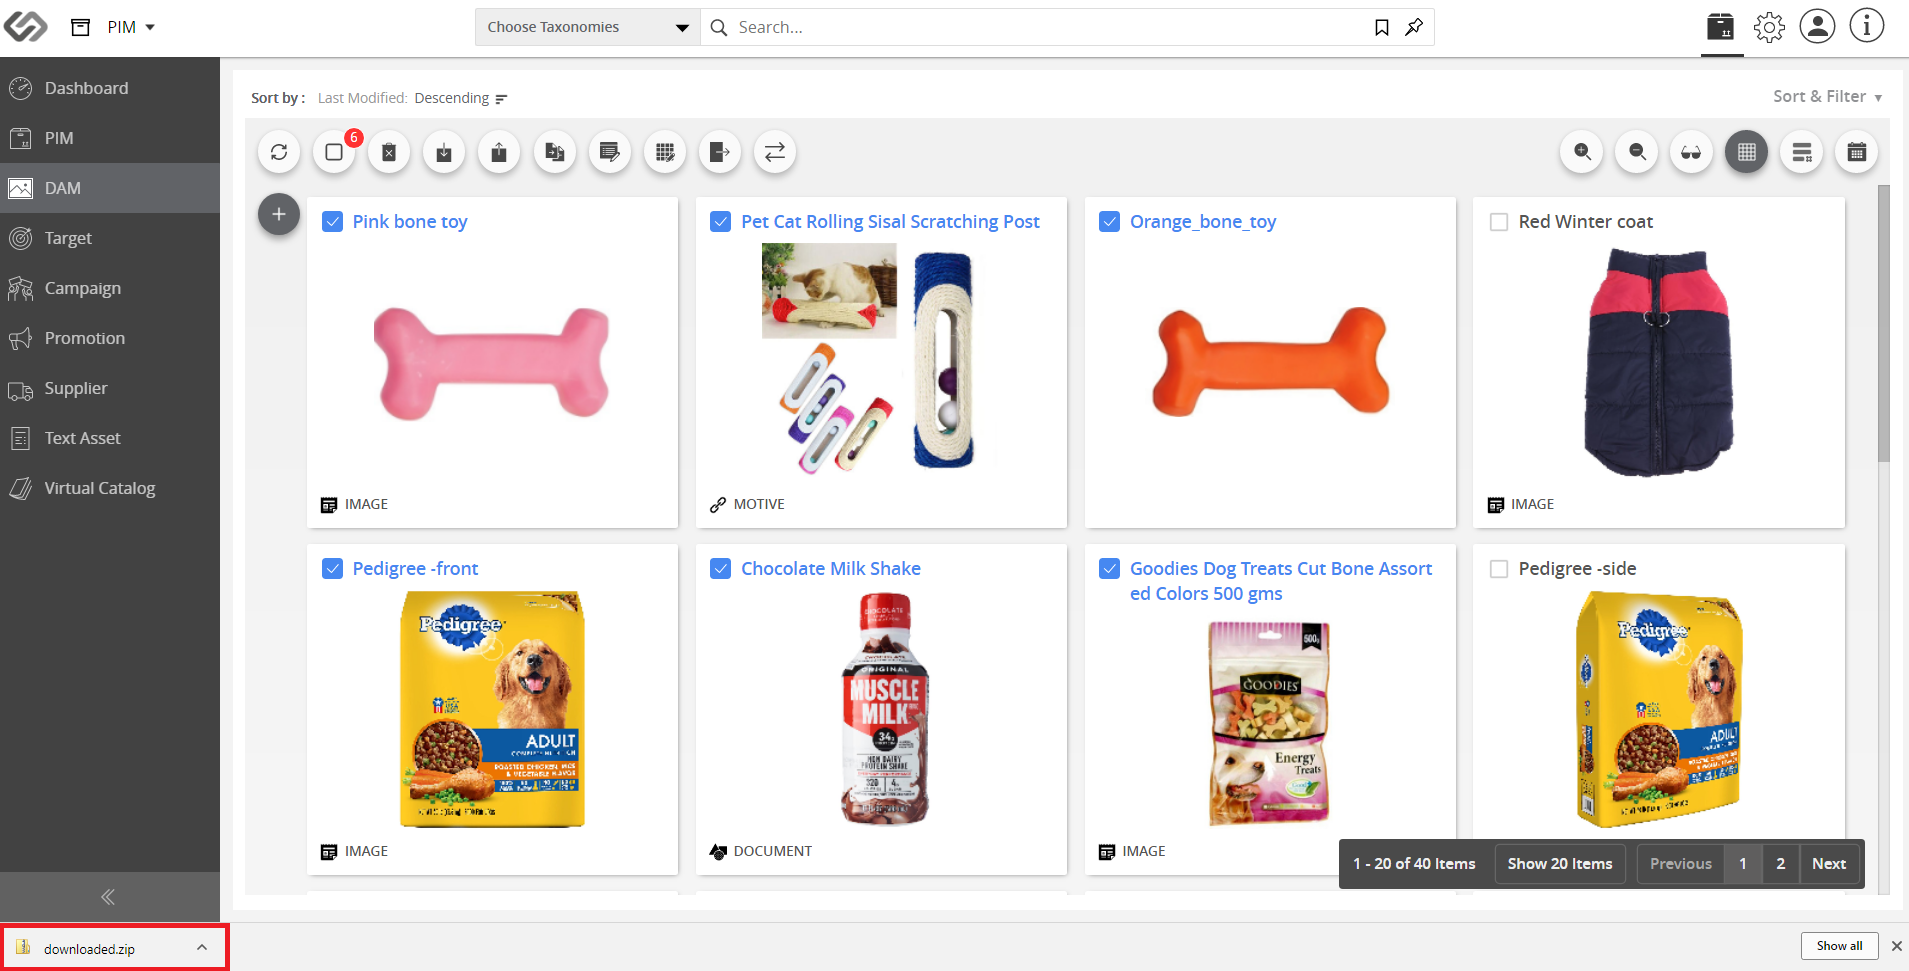Zoom in on thumbnails
This screenshot has height=971, width=1909.
pos(1582,152)
